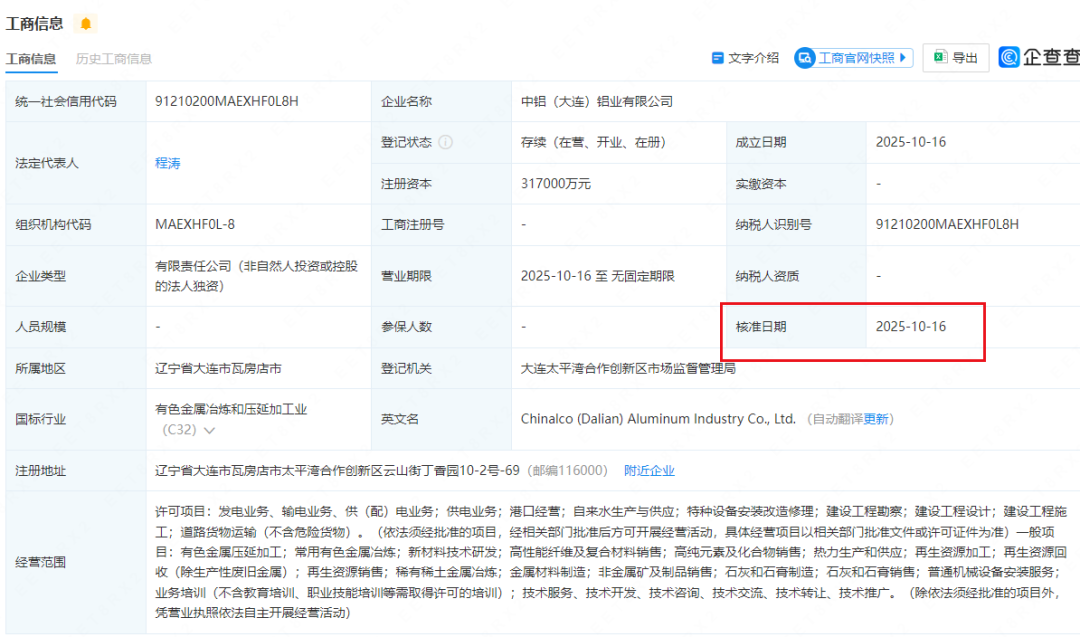Open the 工商官网快照 snapshot icon
Viewport: 1080px width, 637px height.
coord(804,58)
